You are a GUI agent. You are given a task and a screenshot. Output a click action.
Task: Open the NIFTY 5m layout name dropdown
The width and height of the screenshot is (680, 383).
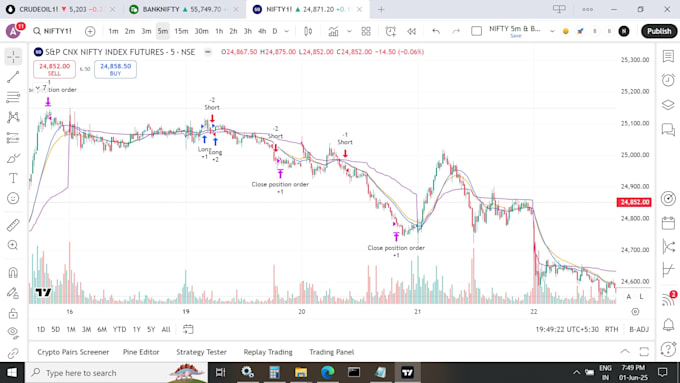pos(552,31)
